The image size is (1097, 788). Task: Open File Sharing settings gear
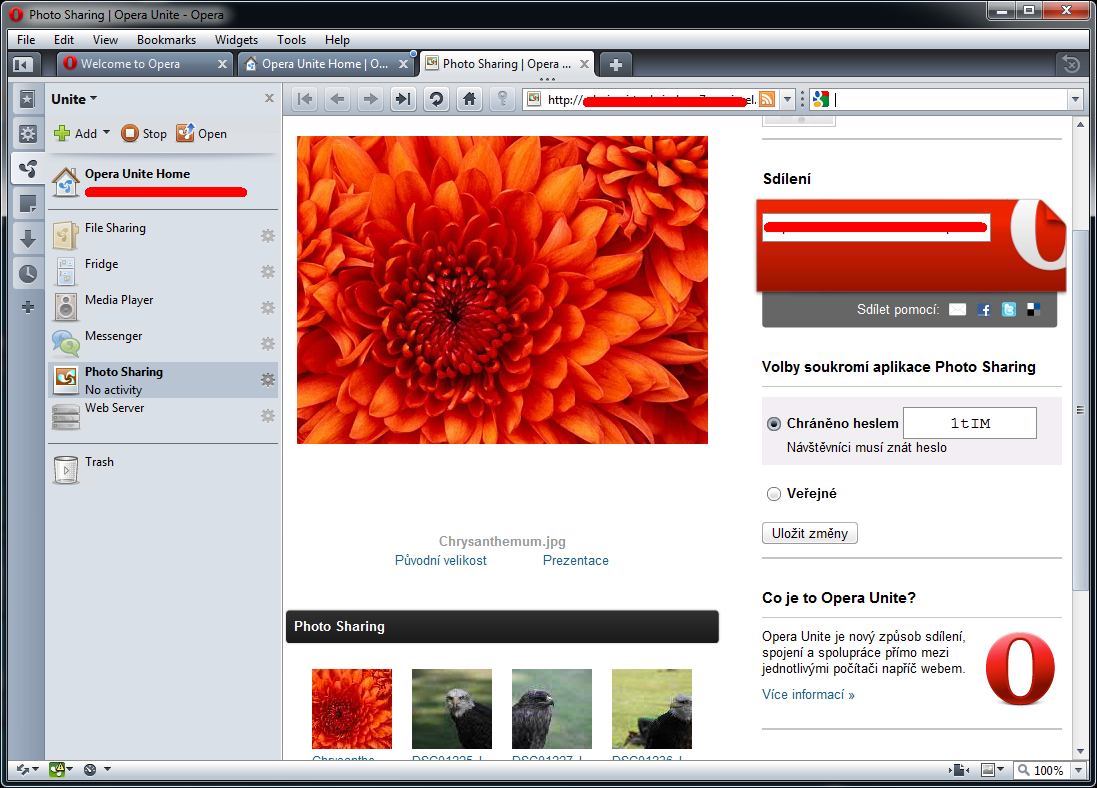[x=268, y=236]
